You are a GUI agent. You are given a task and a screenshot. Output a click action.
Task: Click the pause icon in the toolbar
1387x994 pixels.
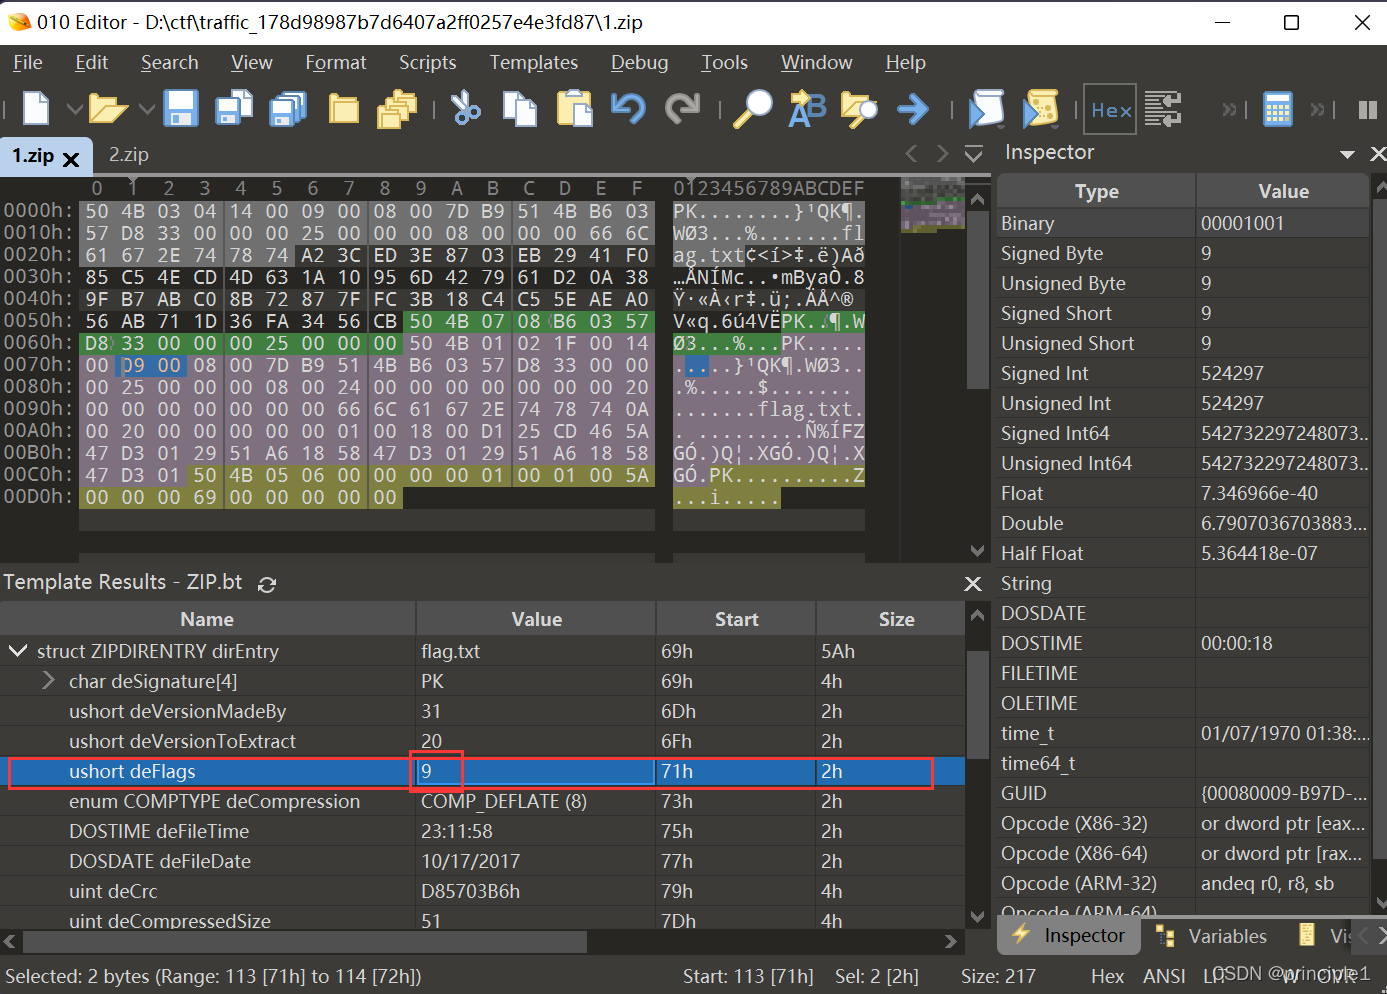(x=1368, y=110)
